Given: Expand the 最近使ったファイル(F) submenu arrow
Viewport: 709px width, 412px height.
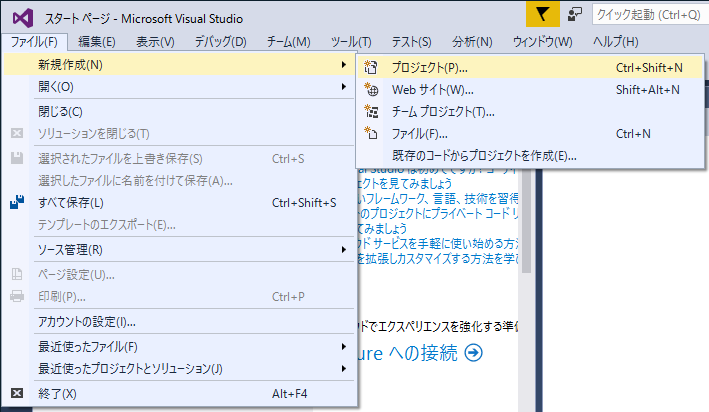Looking at the screenshot, I should [x=344, y=346].
